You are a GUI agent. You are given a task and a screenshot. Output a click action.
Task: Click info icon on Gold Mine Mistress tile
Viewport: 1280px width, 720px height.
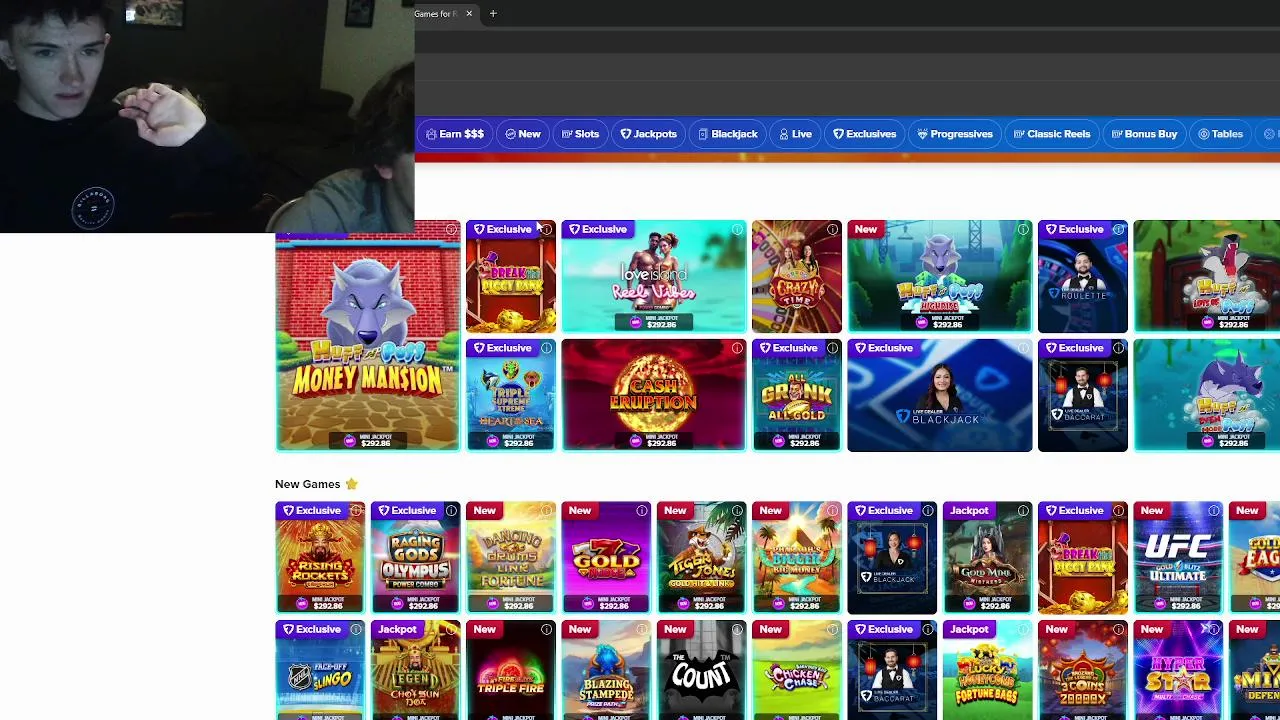point(1023,511)
